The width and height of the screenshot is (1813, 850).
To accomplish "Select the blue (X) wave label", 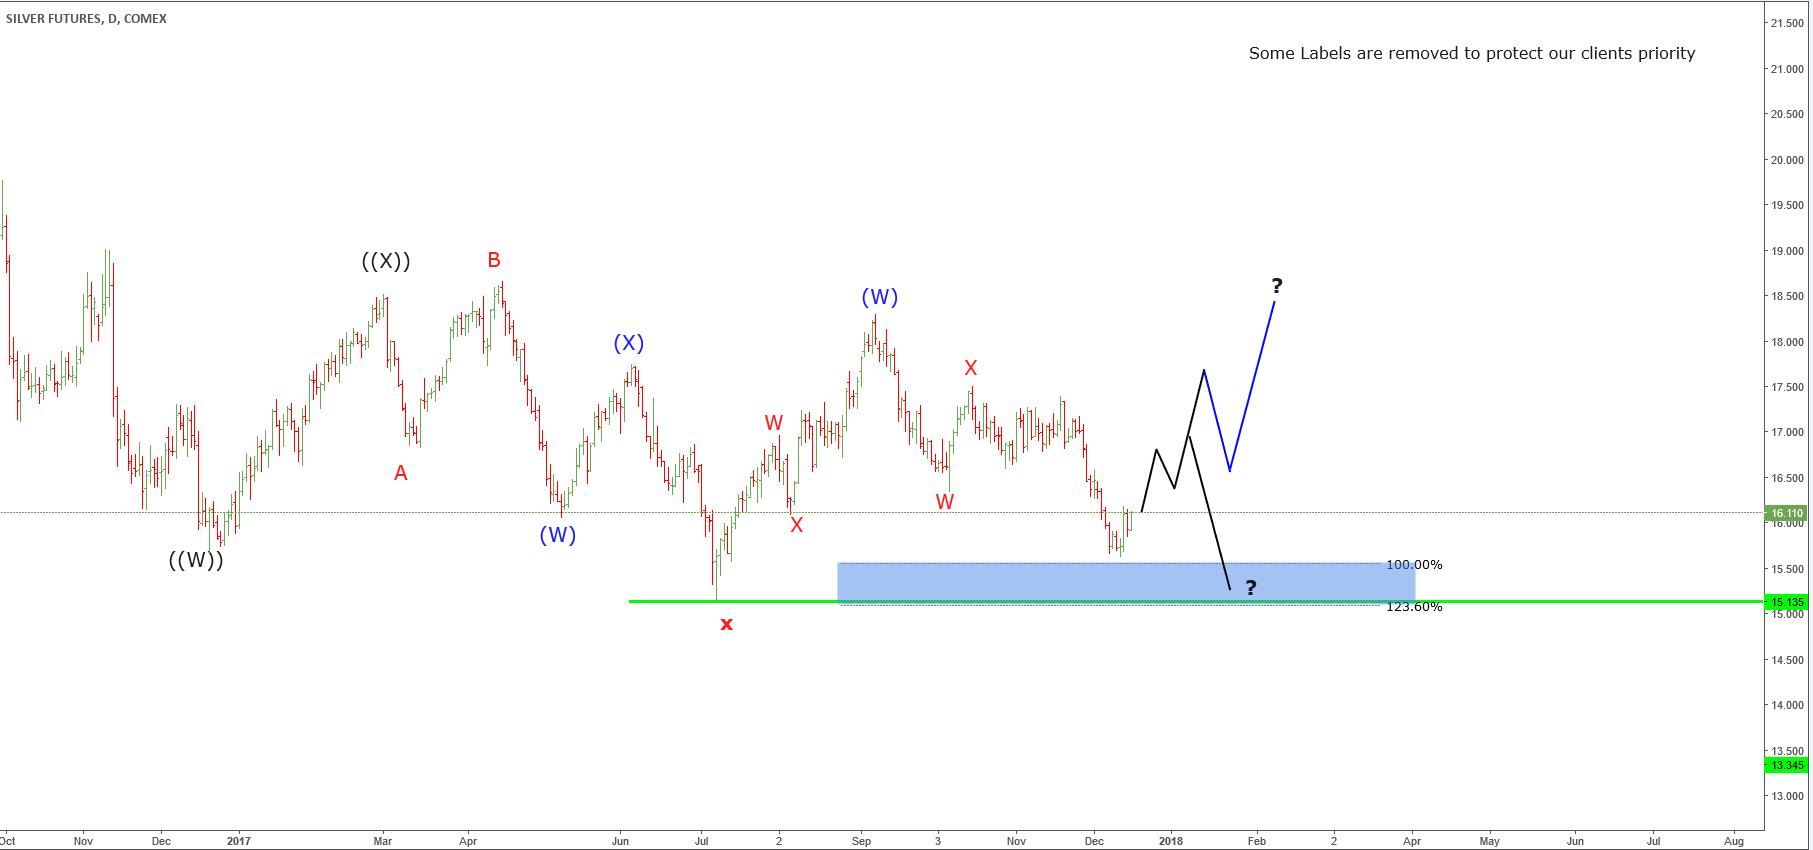I will pyautogui.click(x=629, y=344).
